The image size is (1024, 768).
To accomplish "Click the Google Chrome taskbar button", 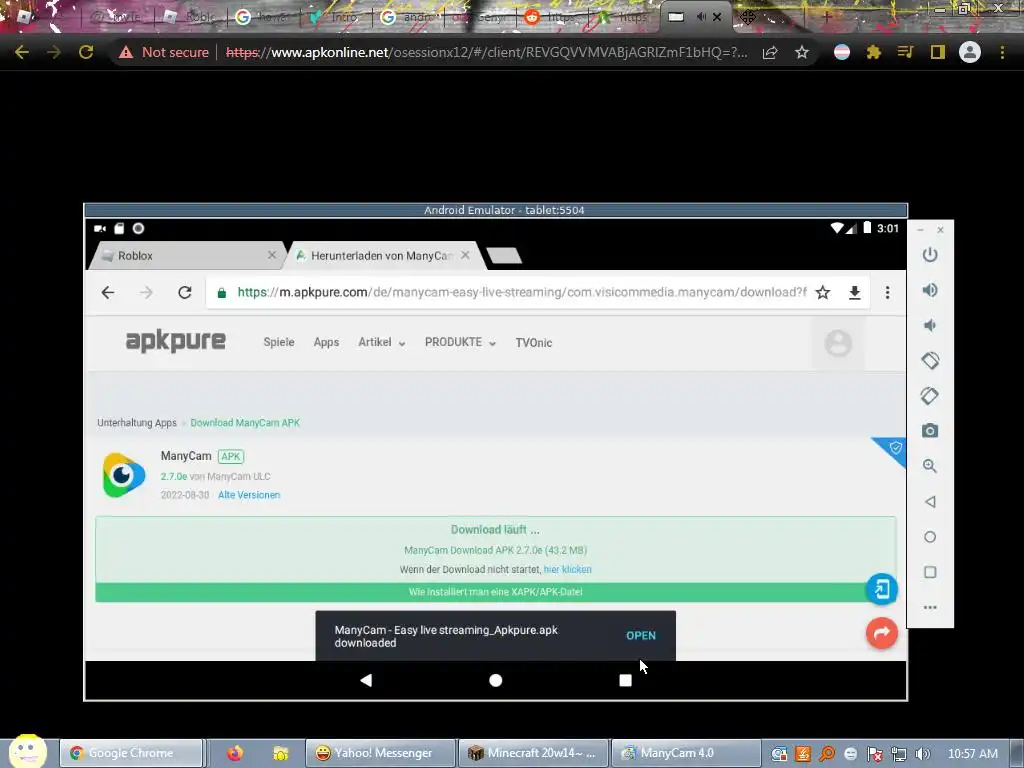I will click(x=131, y=753).
